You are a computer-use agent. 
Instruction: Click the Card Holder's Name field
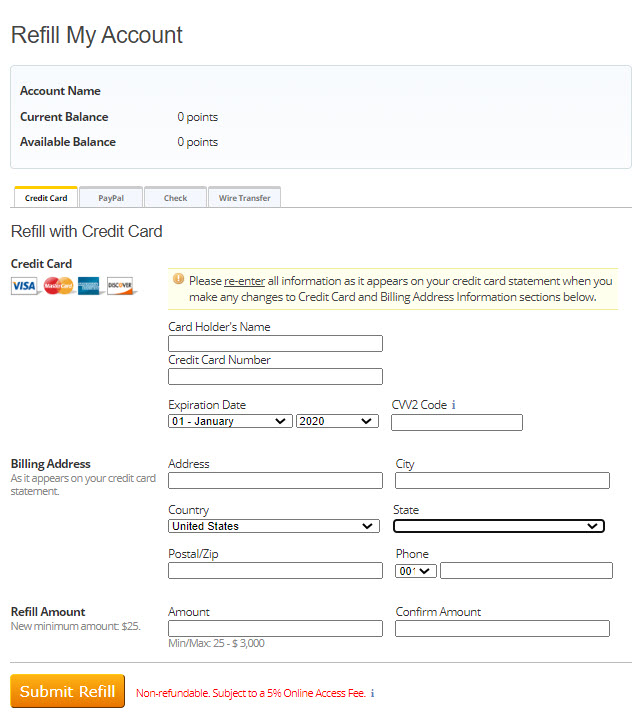click(x=275, y=343)
